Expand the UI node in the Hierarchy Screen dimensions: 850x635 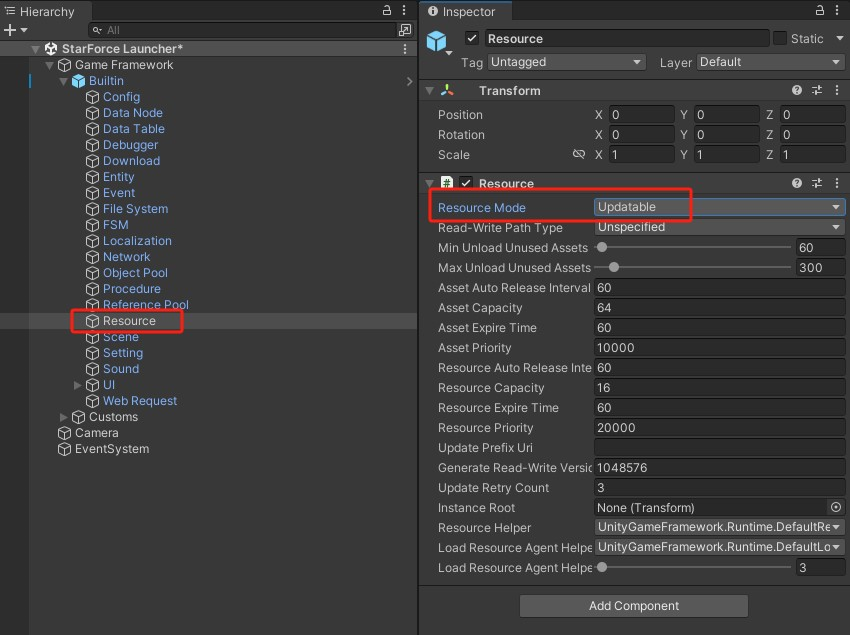click(77, 384)
